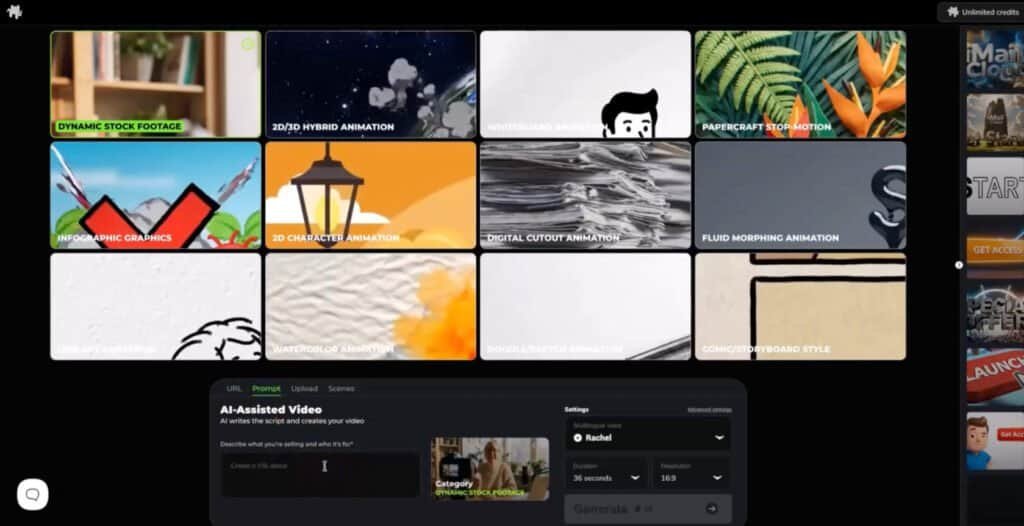Select the Dynamic Stock Footage style card

click(x=155, y=84)
